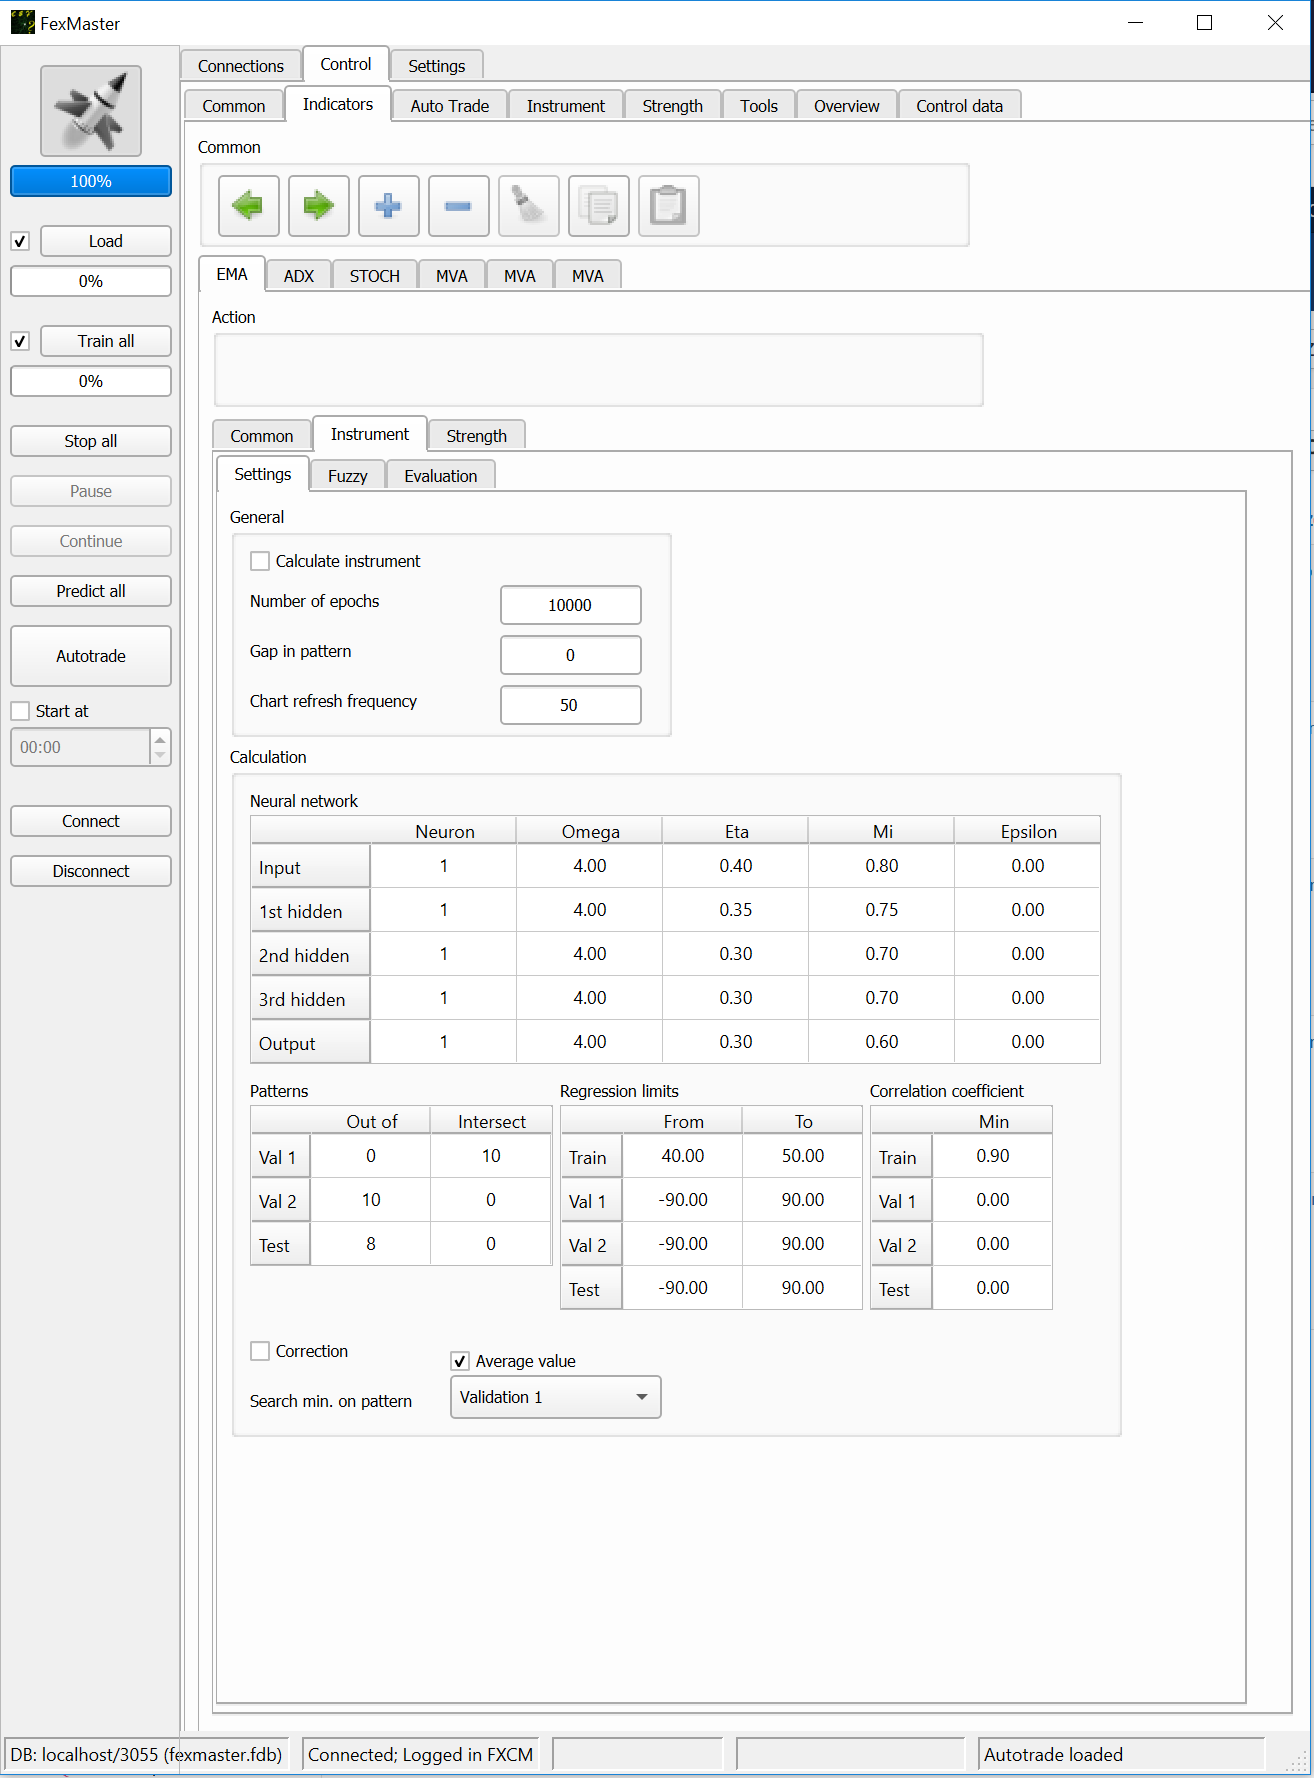Open the Fuzzy tab
Screen dimensions: 1314x1778
[347, 476]
